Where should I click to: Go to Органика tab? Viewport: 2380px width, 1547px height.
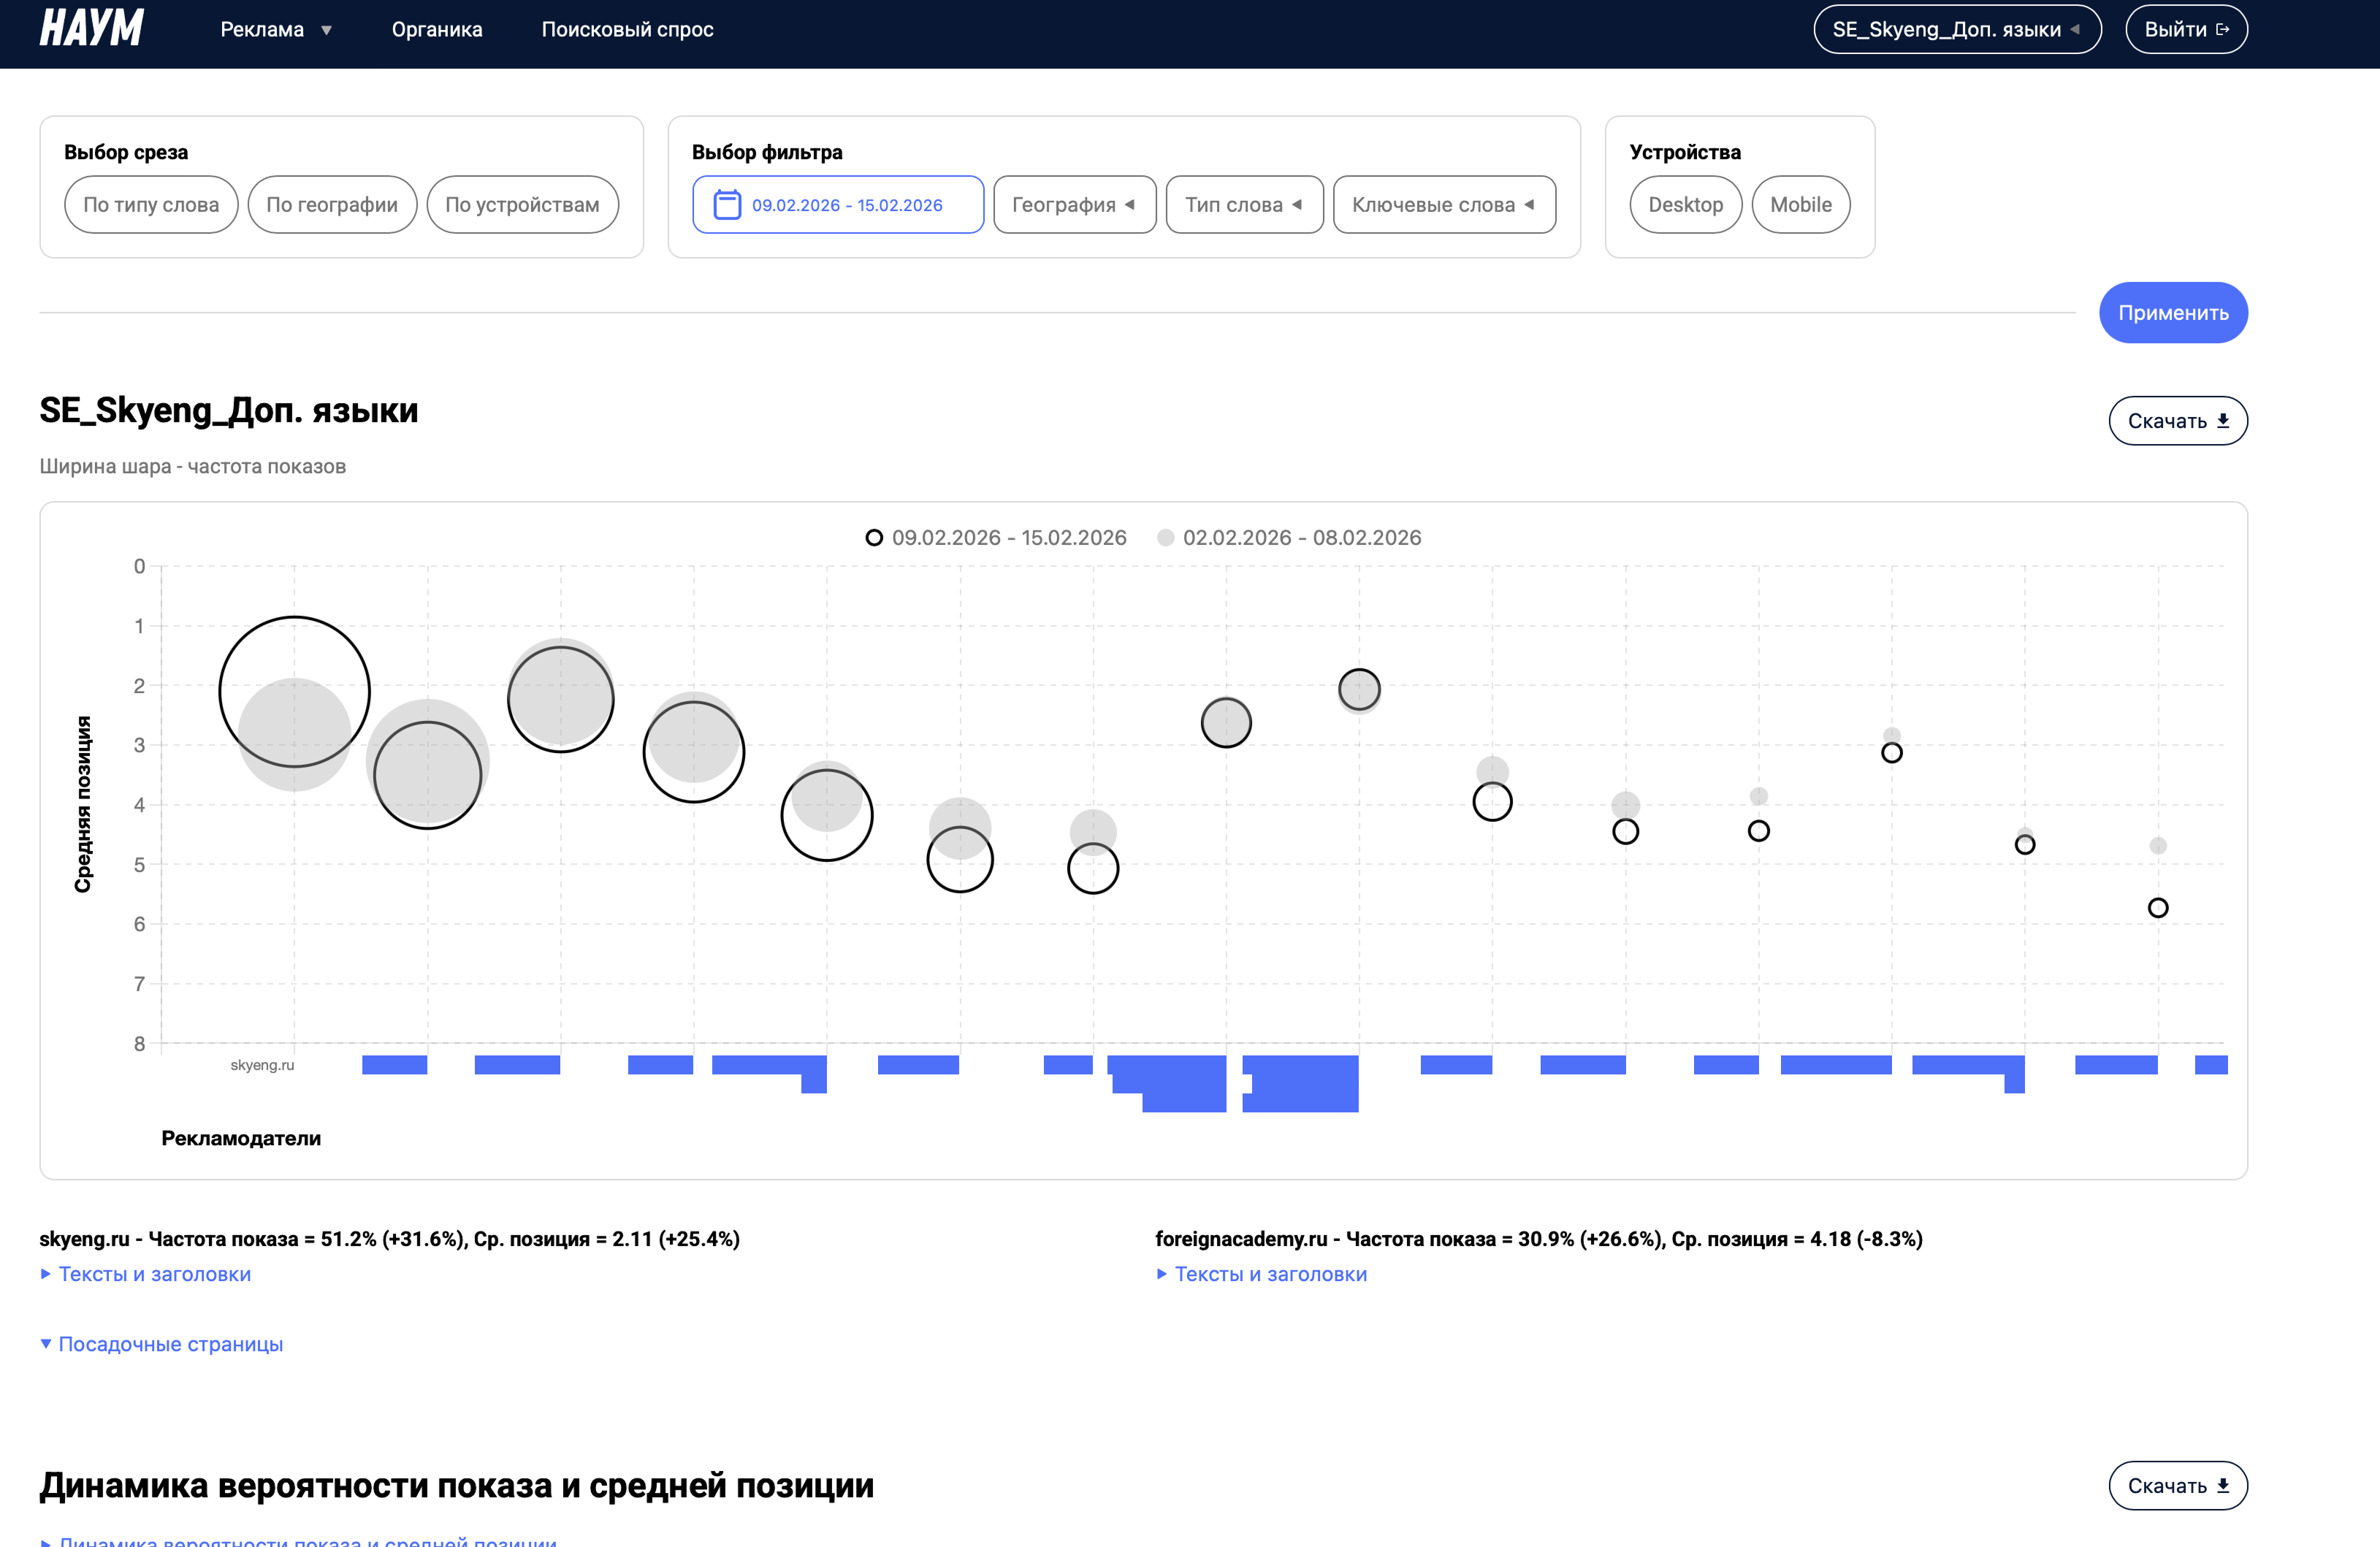pos(437,29)
